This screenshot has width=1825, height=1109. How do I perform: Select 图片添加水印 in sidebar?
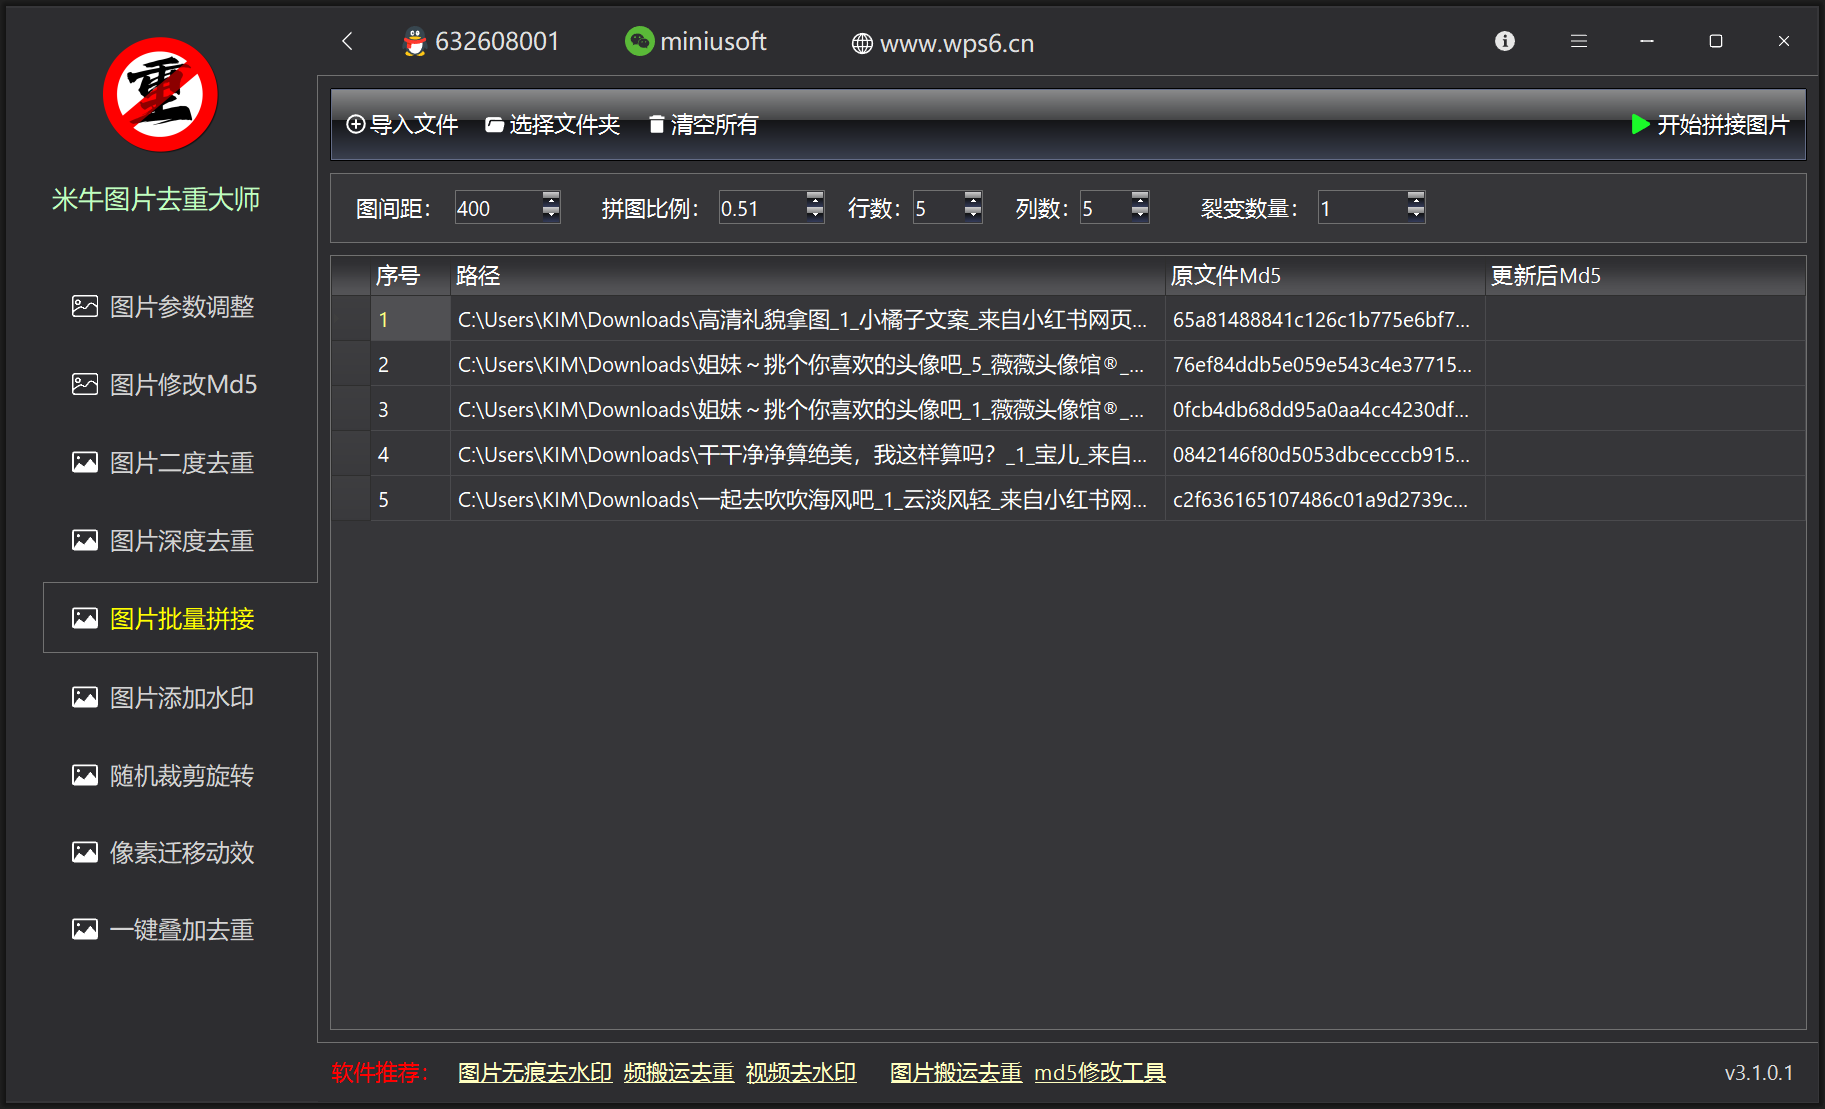181,698
